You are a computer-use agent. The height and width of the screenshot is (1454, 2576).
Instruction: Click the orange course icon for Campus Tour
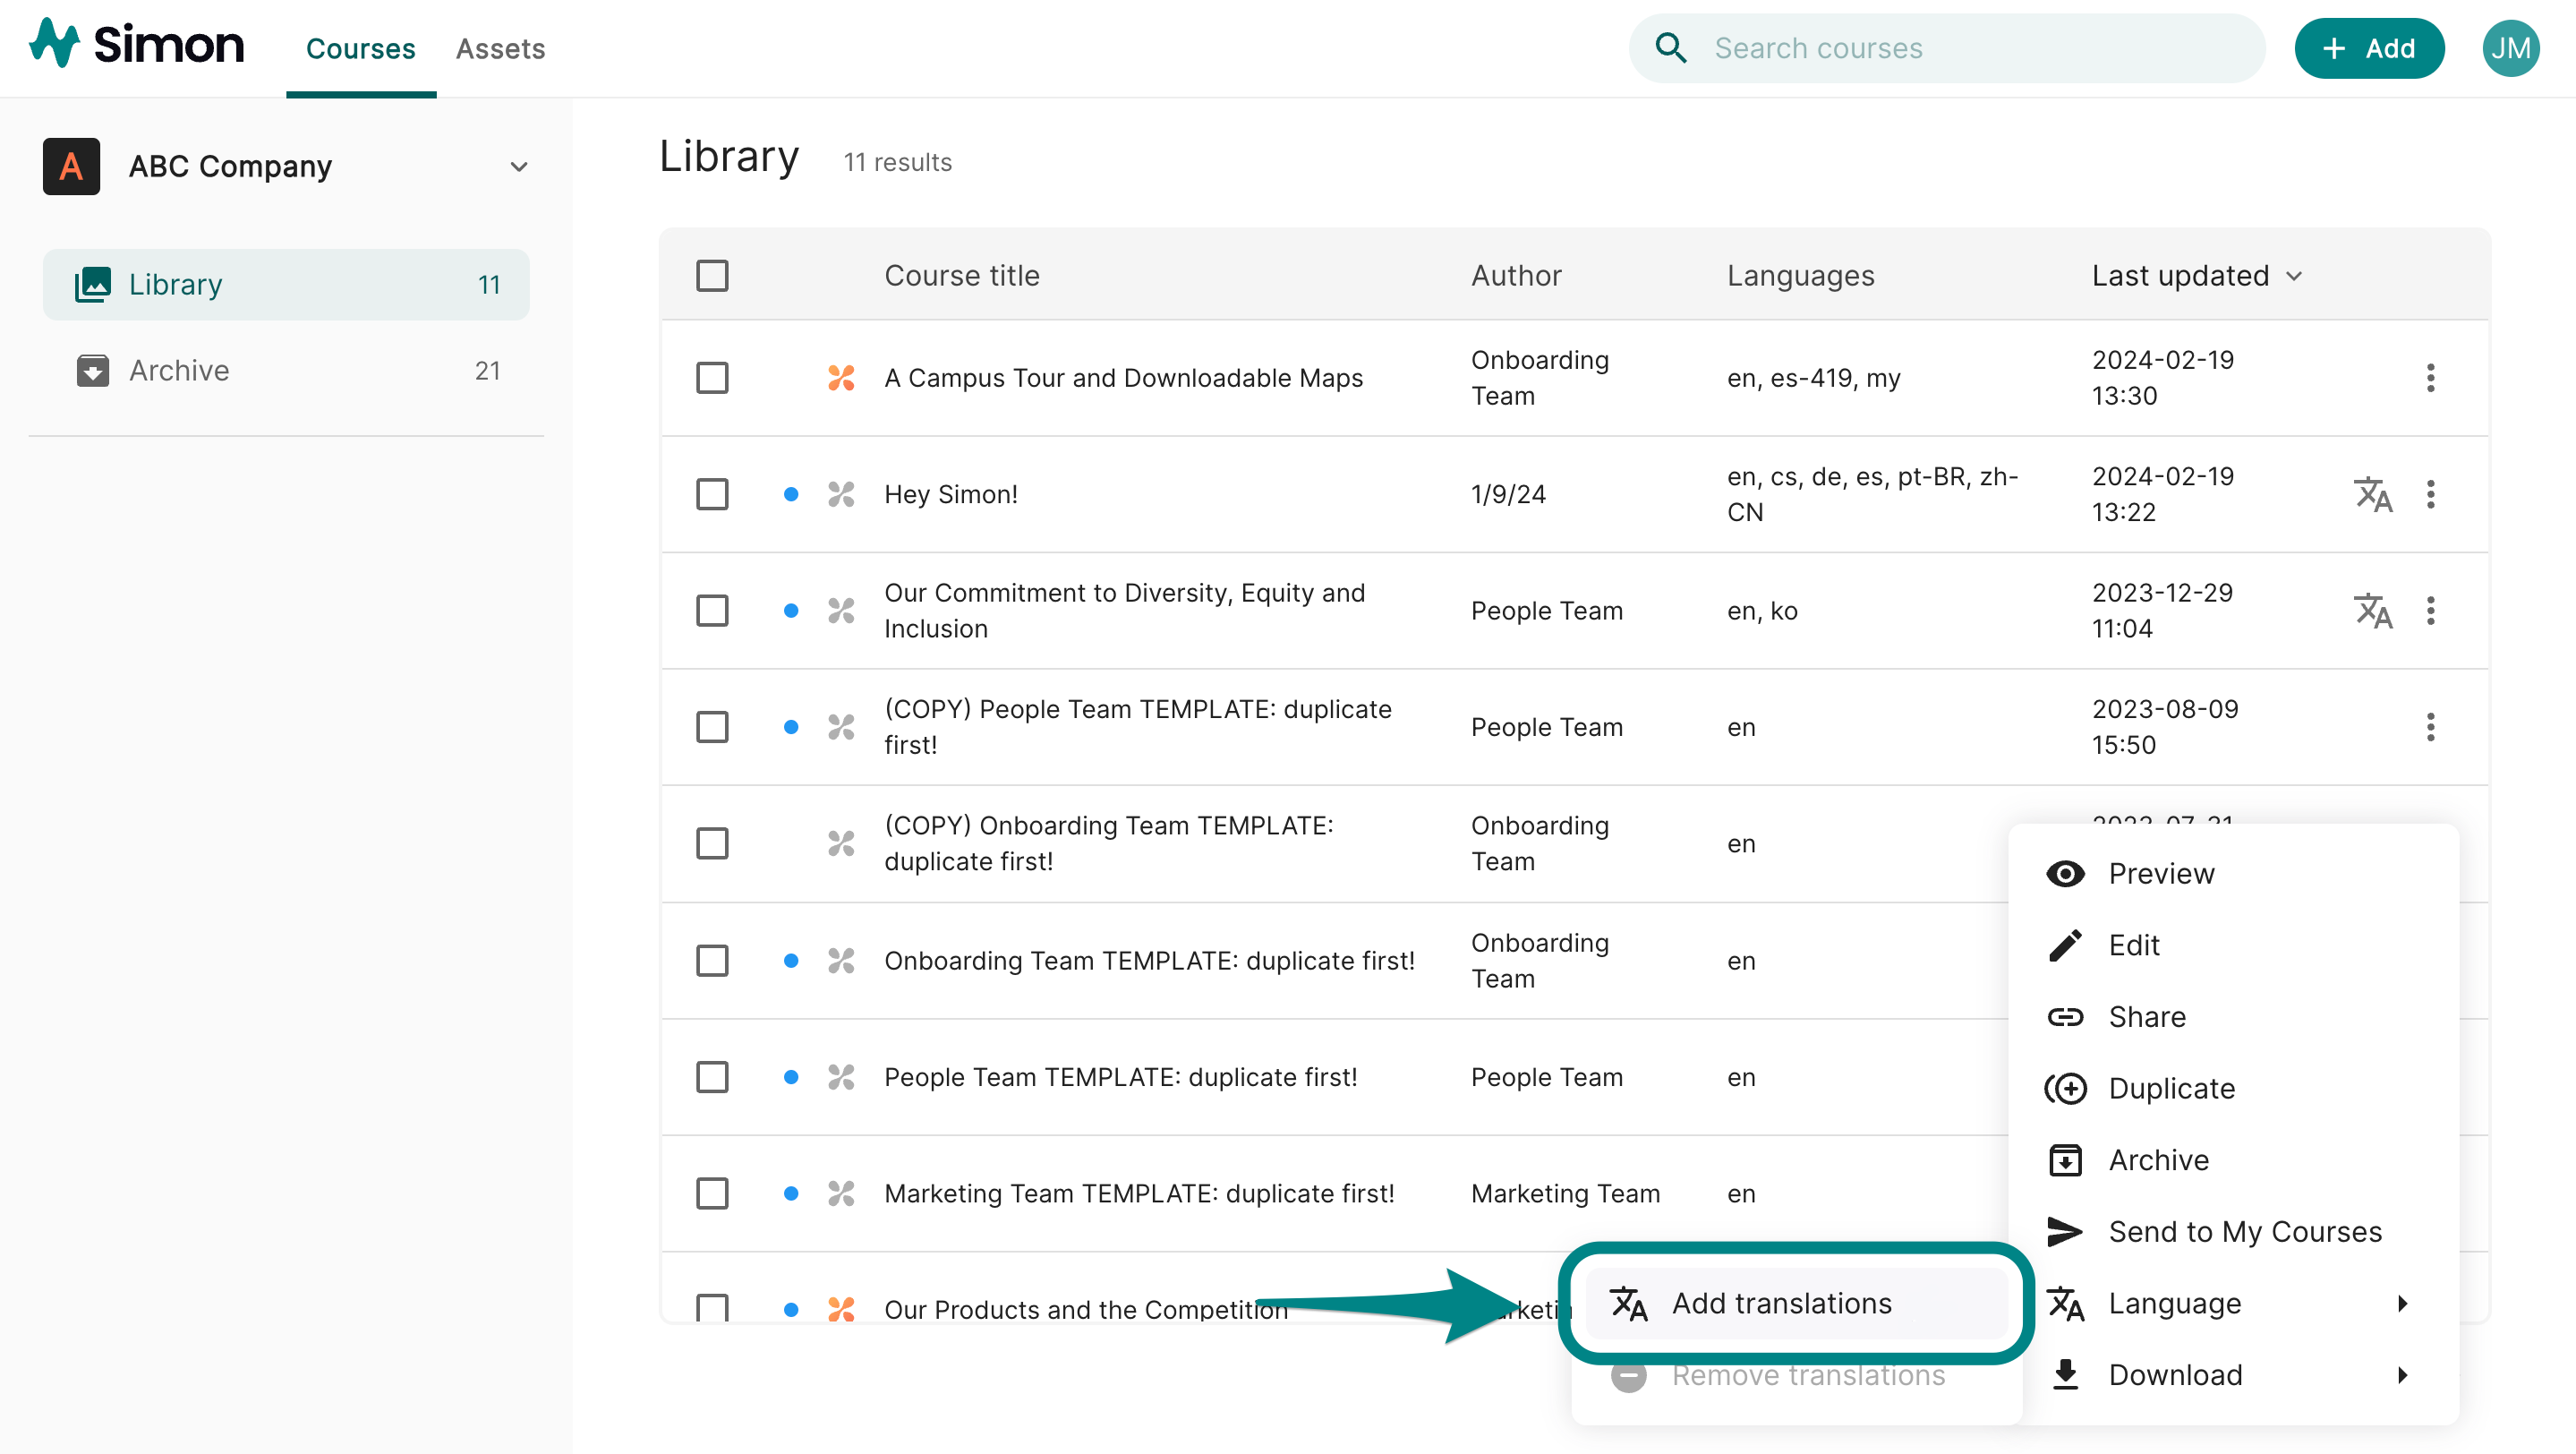841,378
